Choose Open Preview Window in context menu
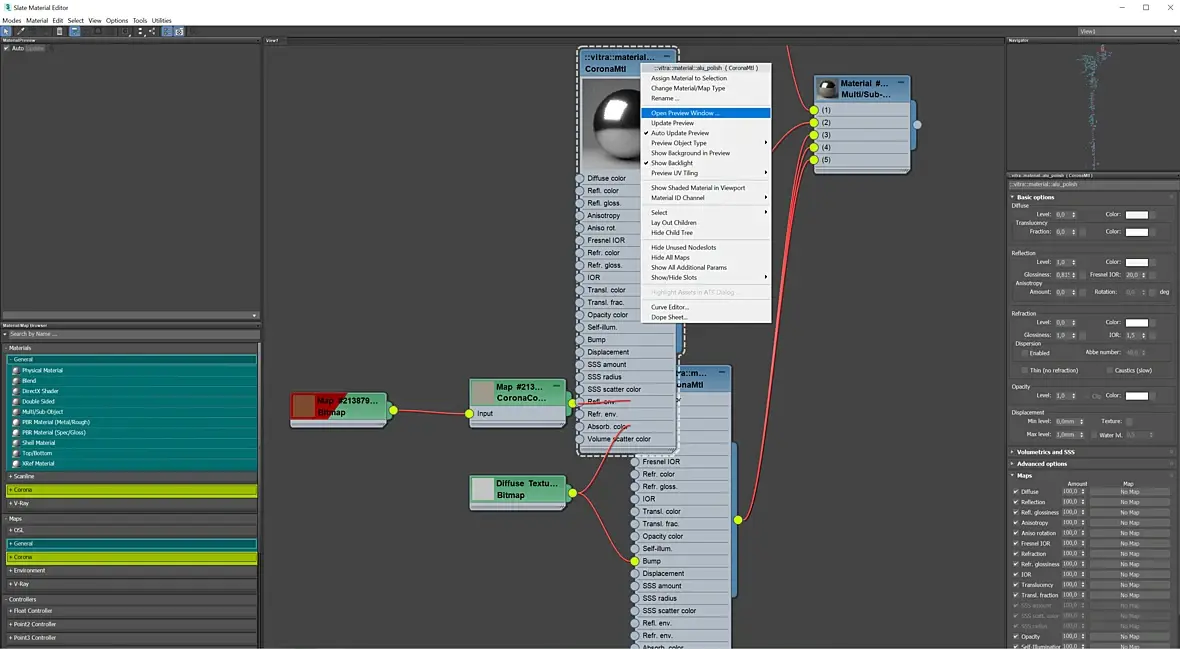This screenshot has height=649, width=1180. pyautogui.click(x=706, y=113)
